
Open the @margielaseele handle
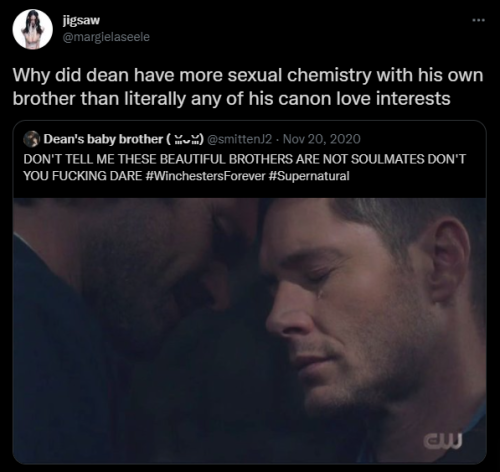(106, 37)
